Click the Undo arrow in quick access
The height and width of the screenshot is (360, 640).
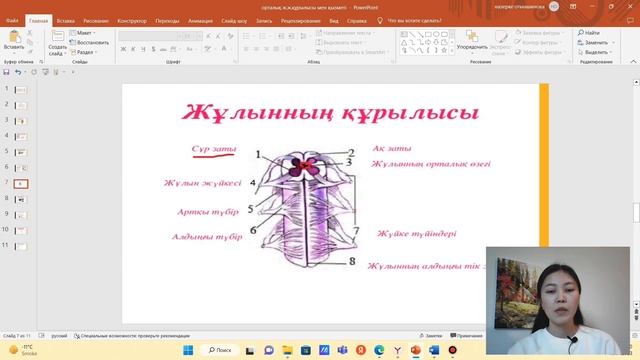[x=18, y=72]
